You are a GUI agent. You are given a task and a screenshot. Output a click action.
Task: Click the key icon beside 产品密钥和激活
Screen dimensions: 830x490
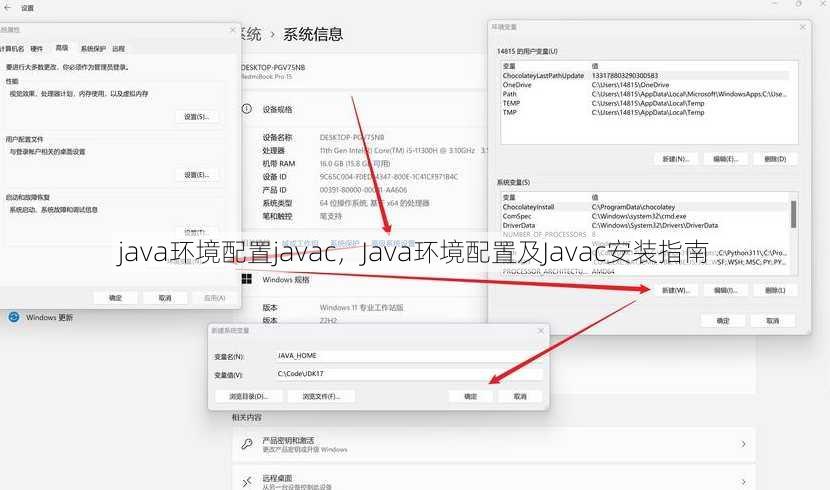pyautogui.click(x=247, y=444)
